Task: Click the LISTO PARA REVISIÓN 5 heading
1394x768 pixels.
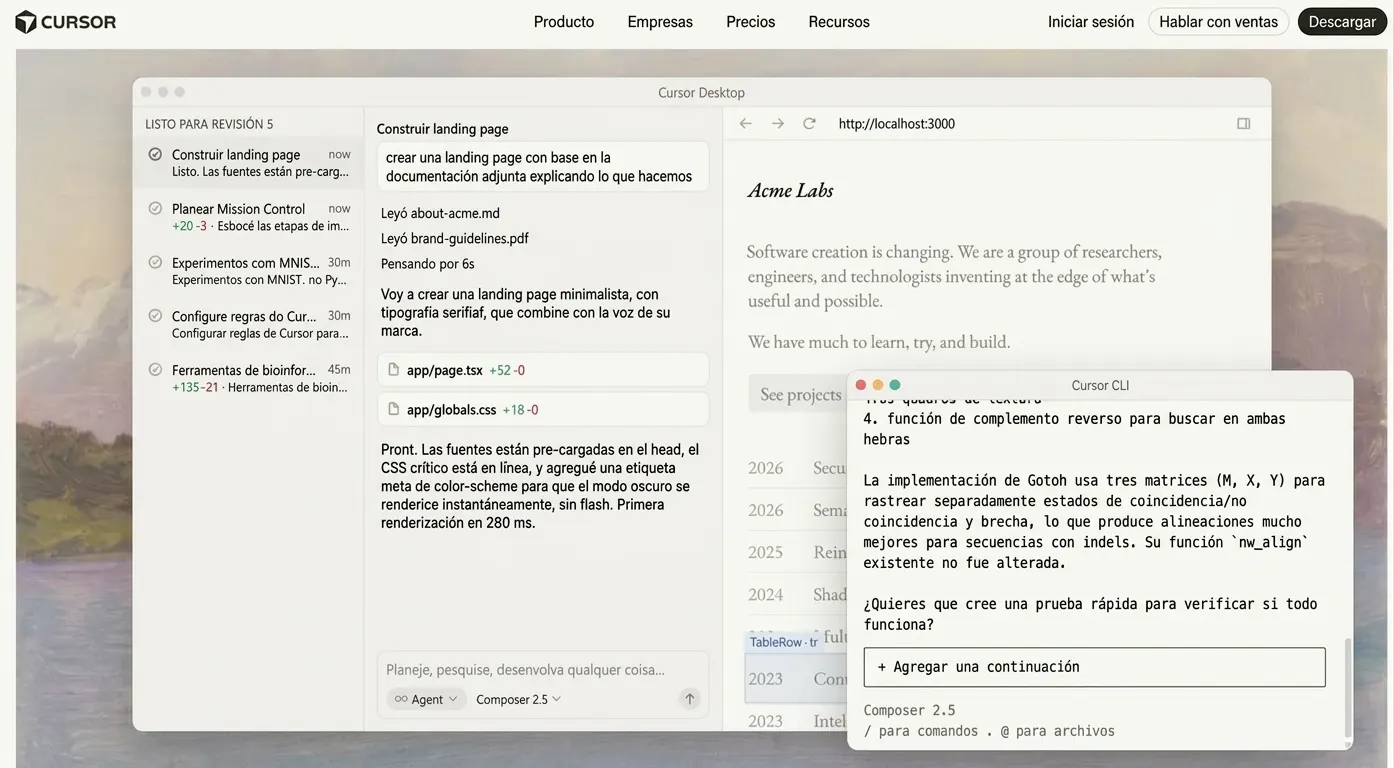Action: [x=209, y=124]
